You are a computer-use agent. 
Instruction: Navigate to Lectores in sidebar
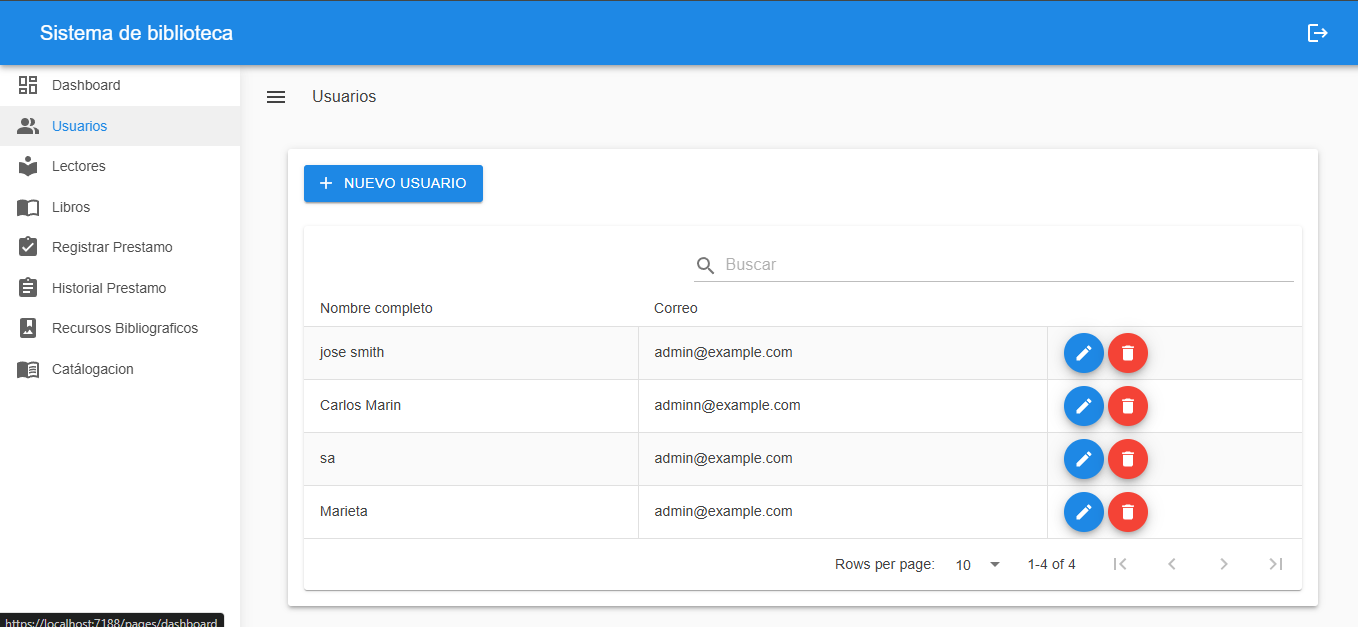(x=79, y=166)
